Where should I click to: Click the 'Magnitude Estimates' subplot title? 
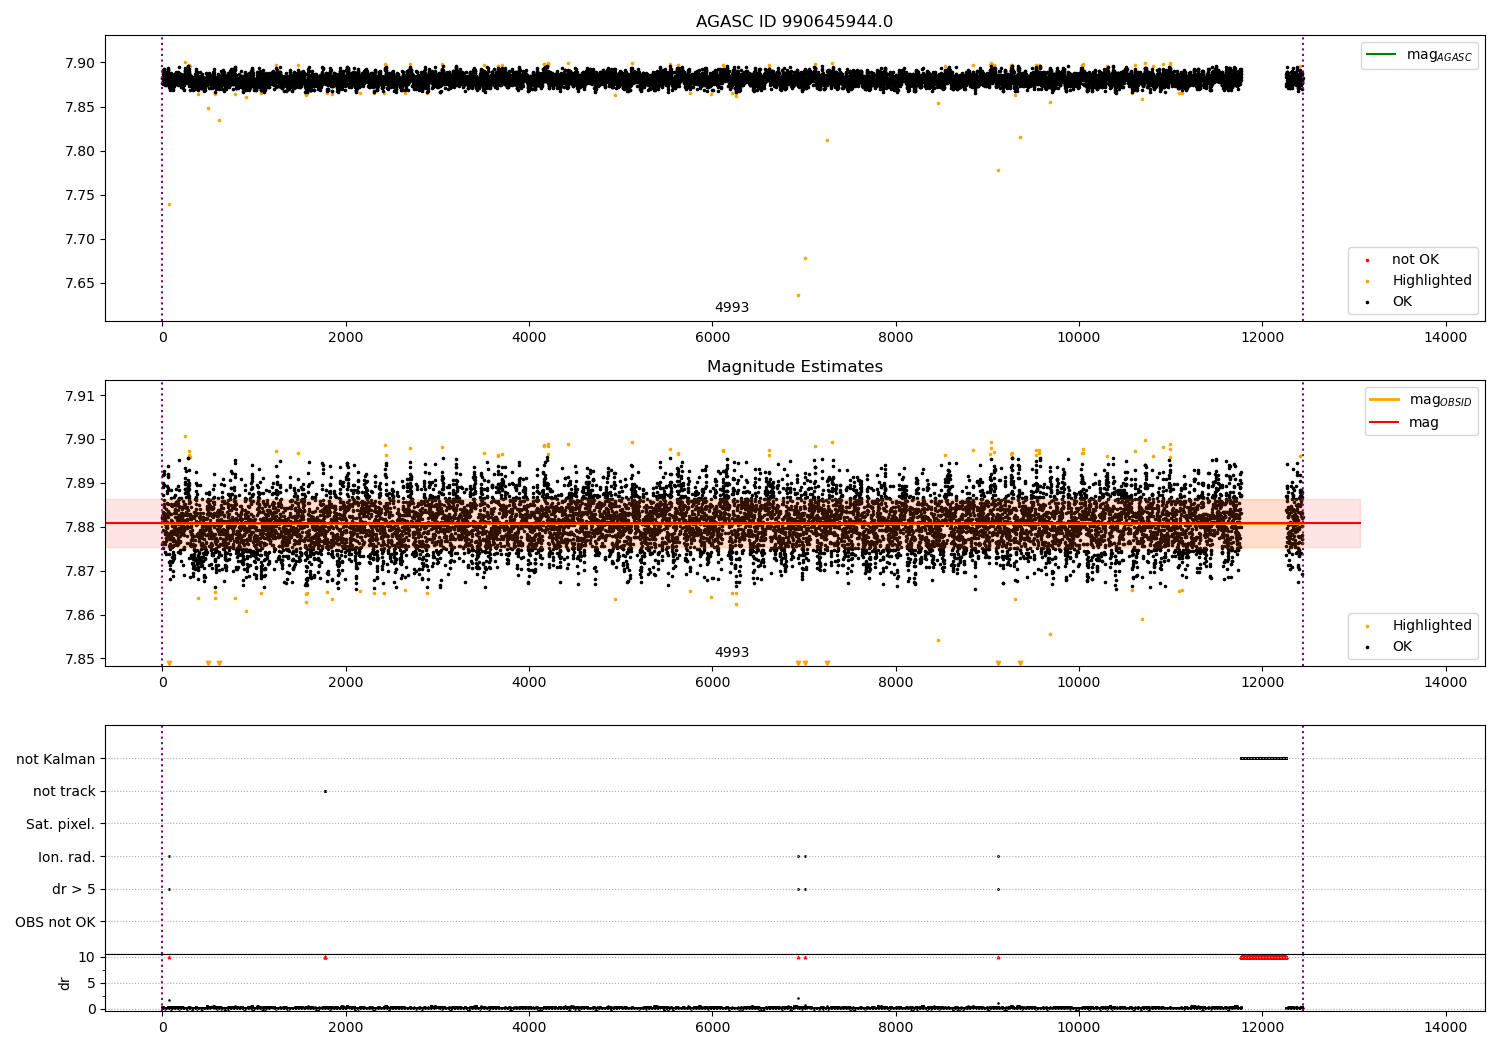pos(794,367)
